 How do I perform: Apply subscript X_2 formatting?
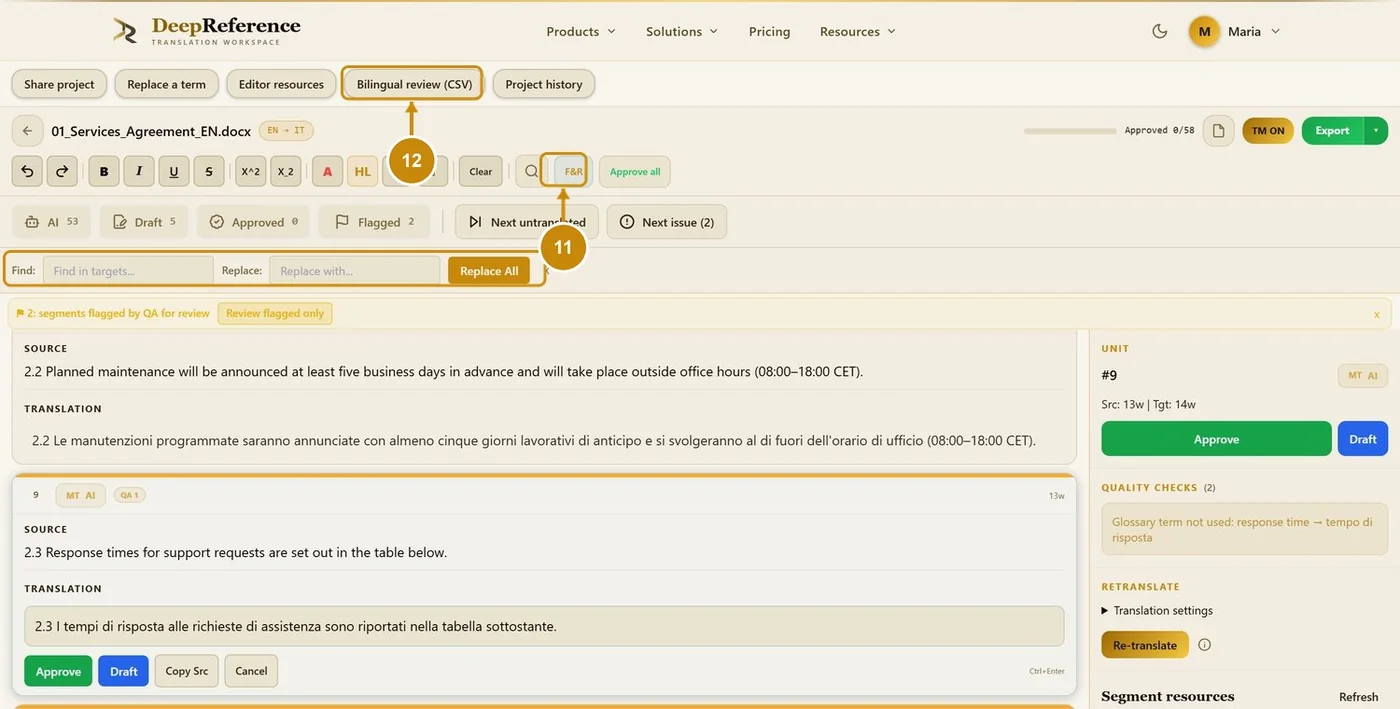[x=286, y=171]
